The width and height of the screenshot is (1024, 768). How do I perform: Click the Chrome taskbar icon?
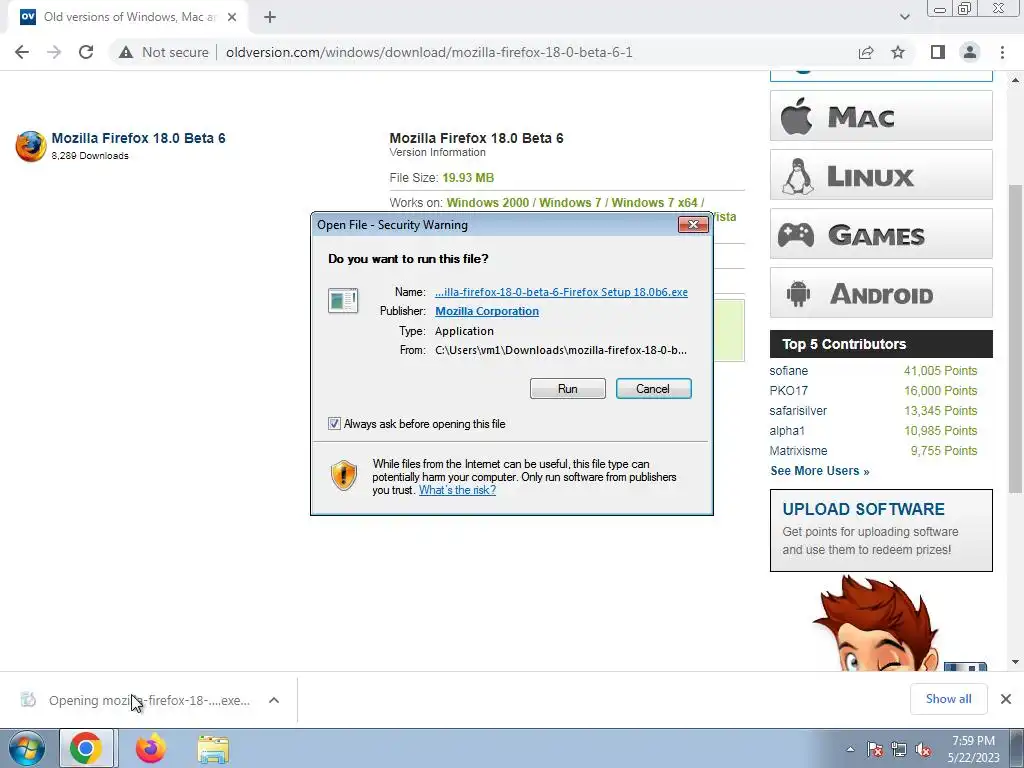[87, 748]
